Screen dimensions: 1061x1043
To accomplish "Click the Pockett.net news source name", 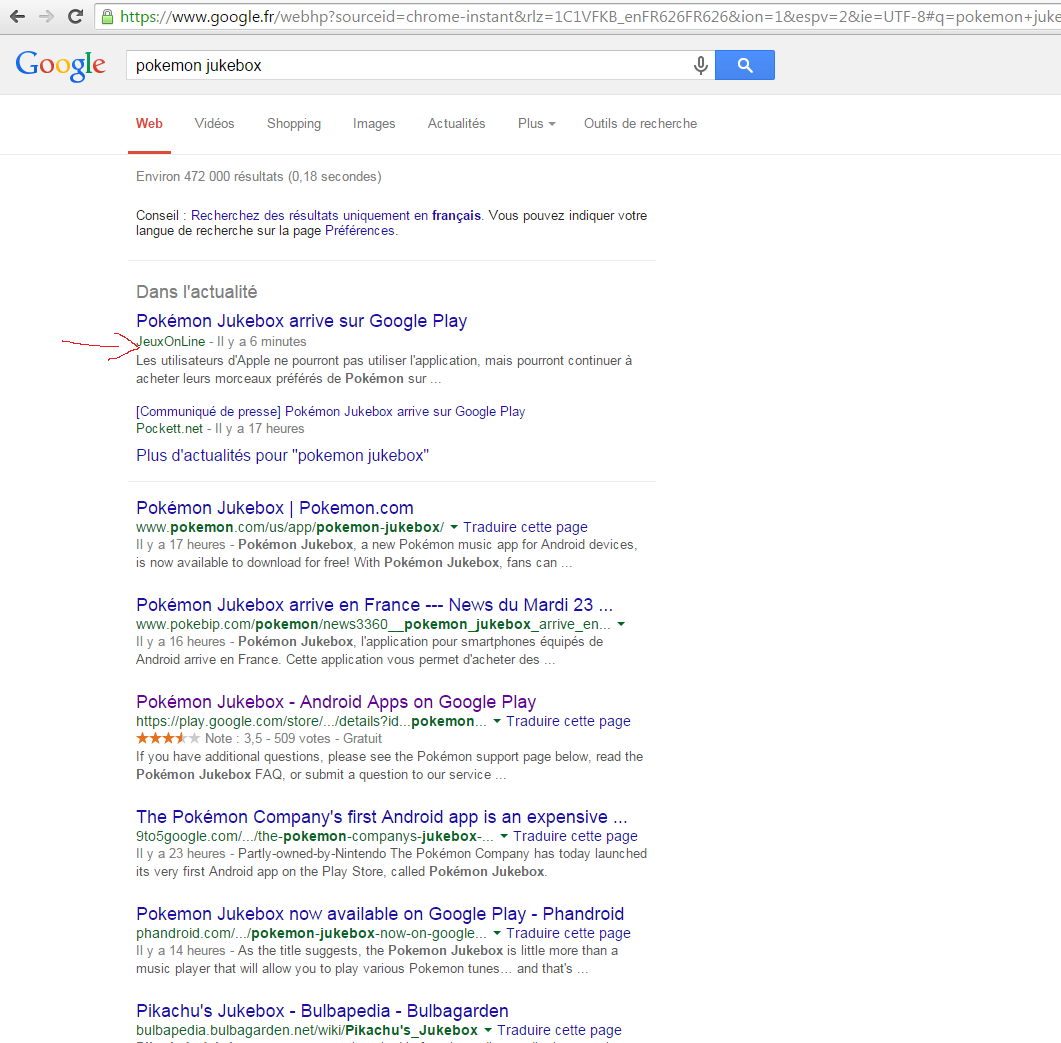I will [169, 428].
